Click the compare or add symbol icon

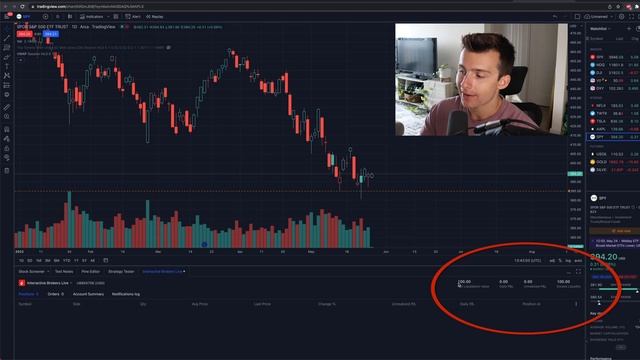pos(45,17)
